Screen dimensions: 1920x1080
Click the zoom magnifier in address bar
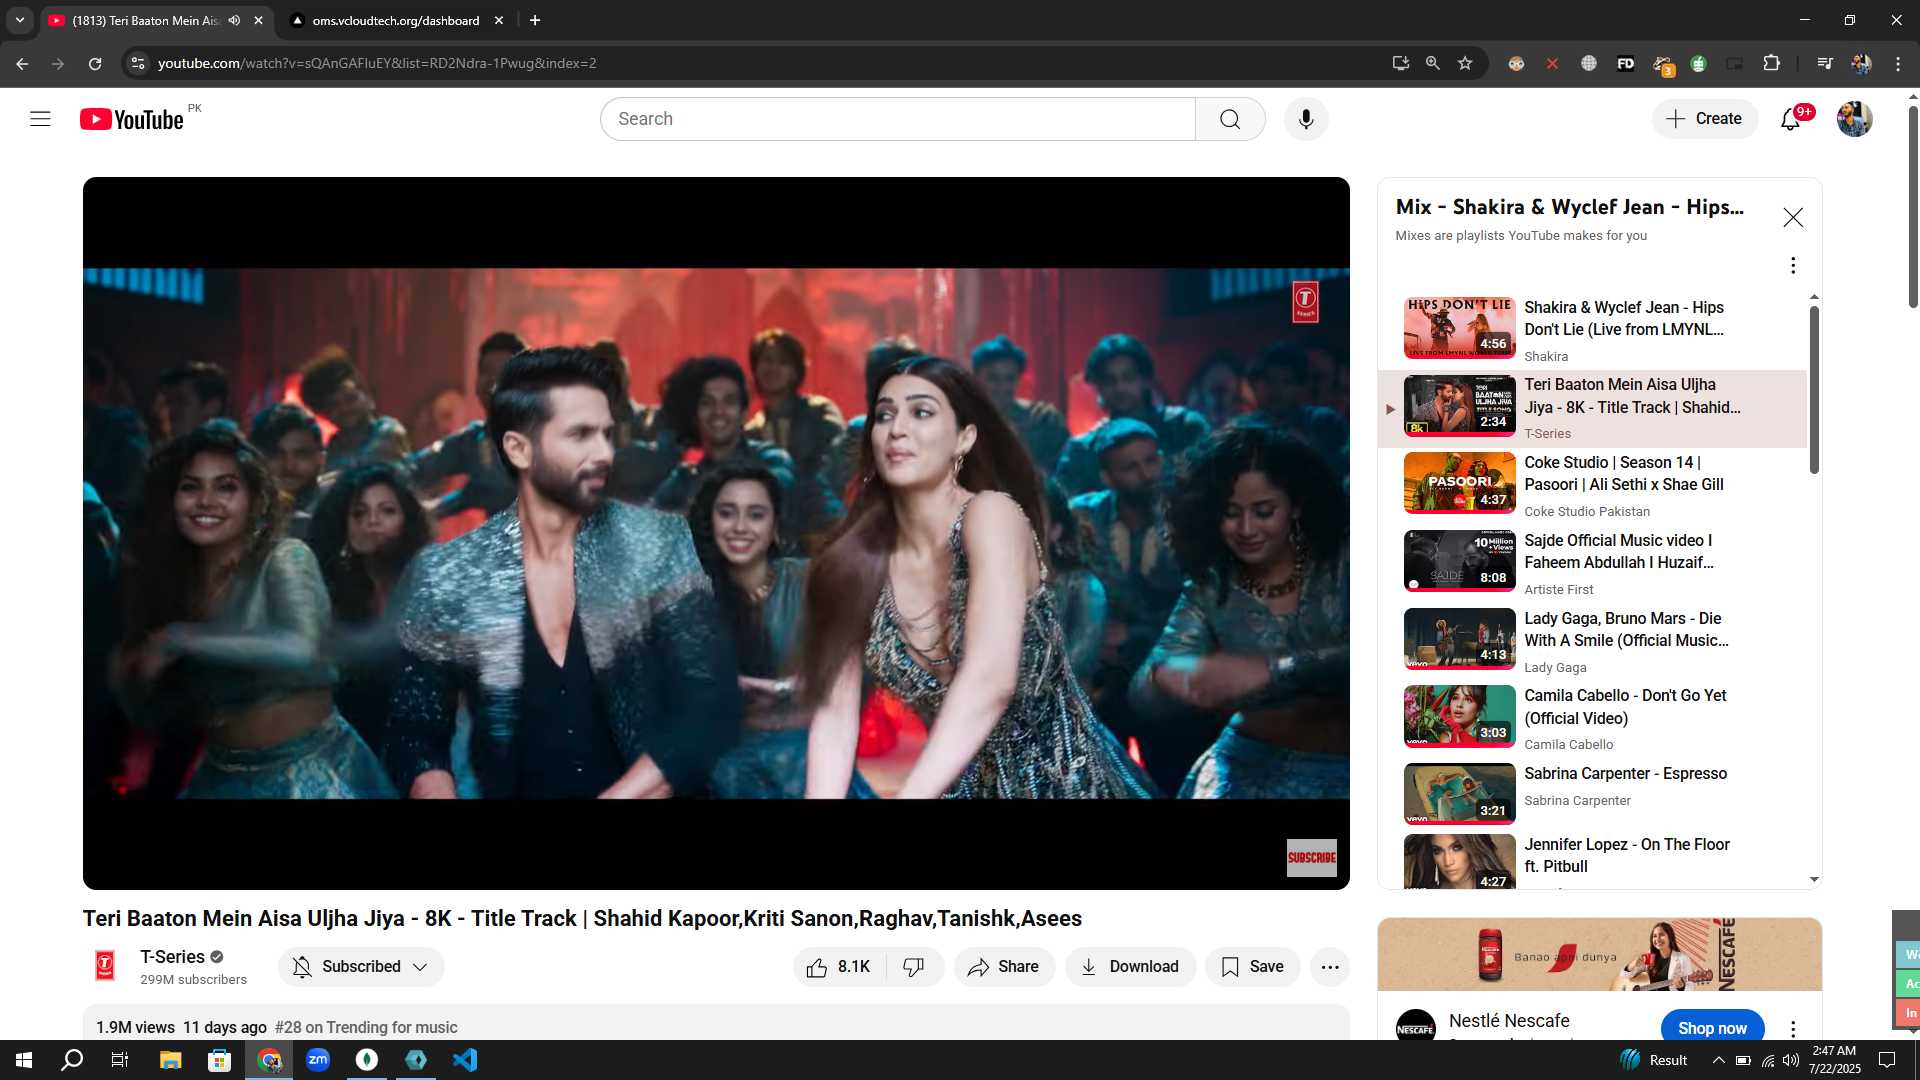1433,63
